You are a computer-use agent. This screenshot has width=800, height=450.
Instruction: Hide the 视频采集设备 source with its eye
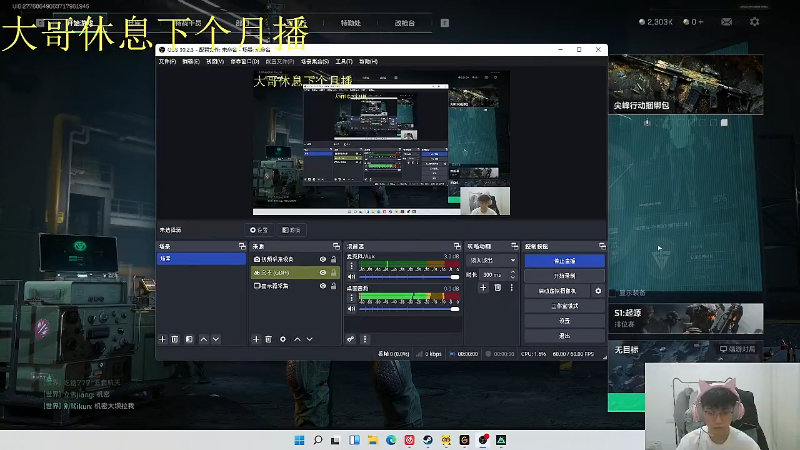click(x=322, y=259)
